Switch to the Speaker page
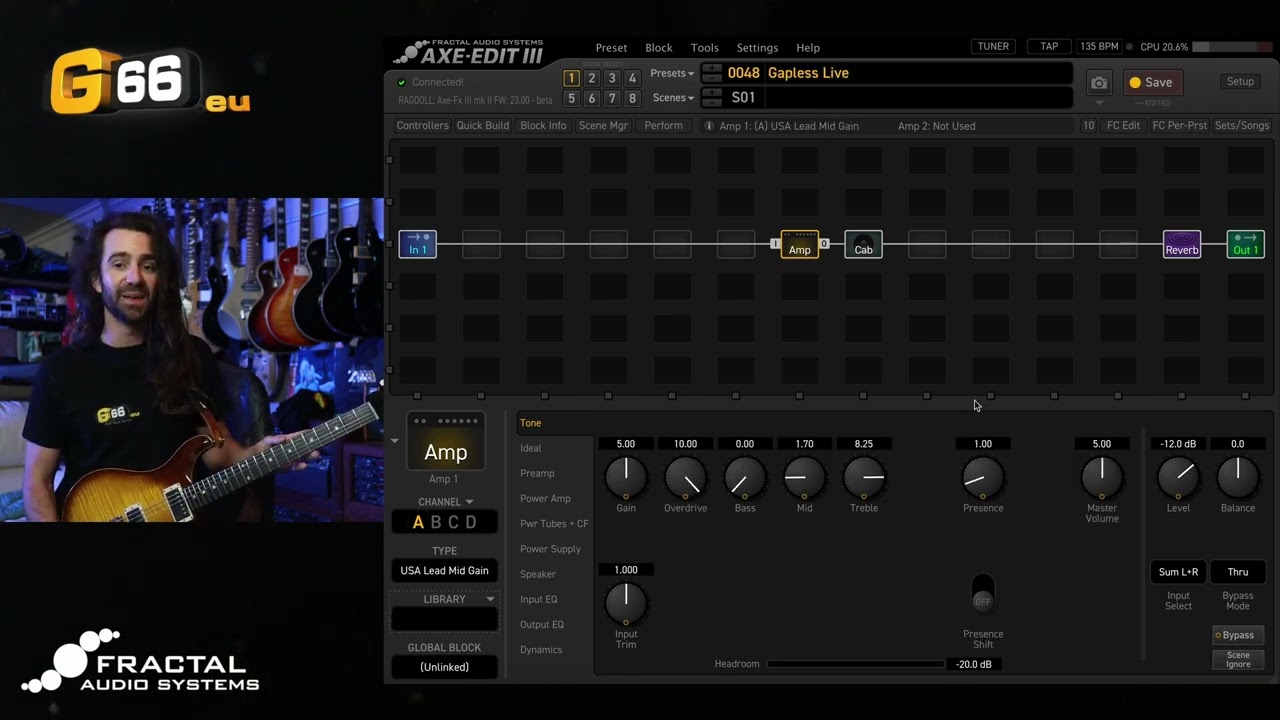The width and height of the screenshot is (1280, 720). [538, 574]
